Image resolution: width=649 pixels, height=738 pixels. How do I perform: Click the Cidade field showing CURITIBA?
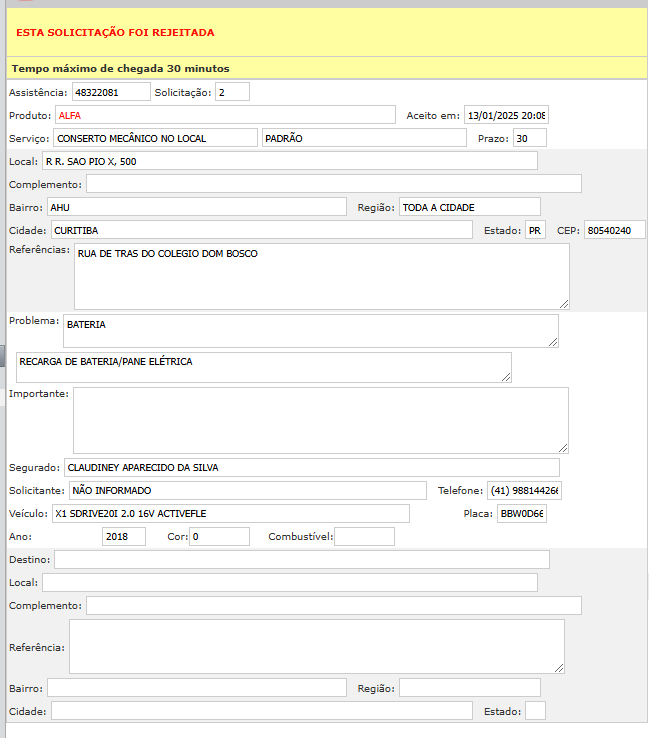tap(260, 230)
